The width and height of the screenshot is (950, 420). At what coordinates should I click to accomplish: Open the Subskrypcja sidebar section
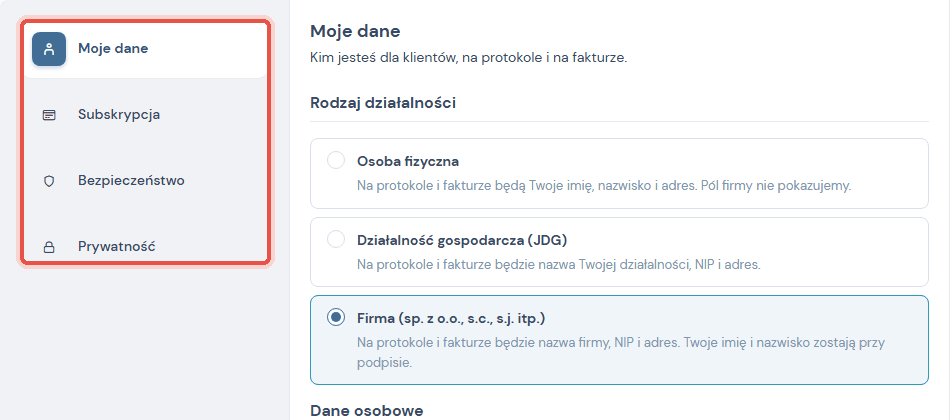pos(145,115)
